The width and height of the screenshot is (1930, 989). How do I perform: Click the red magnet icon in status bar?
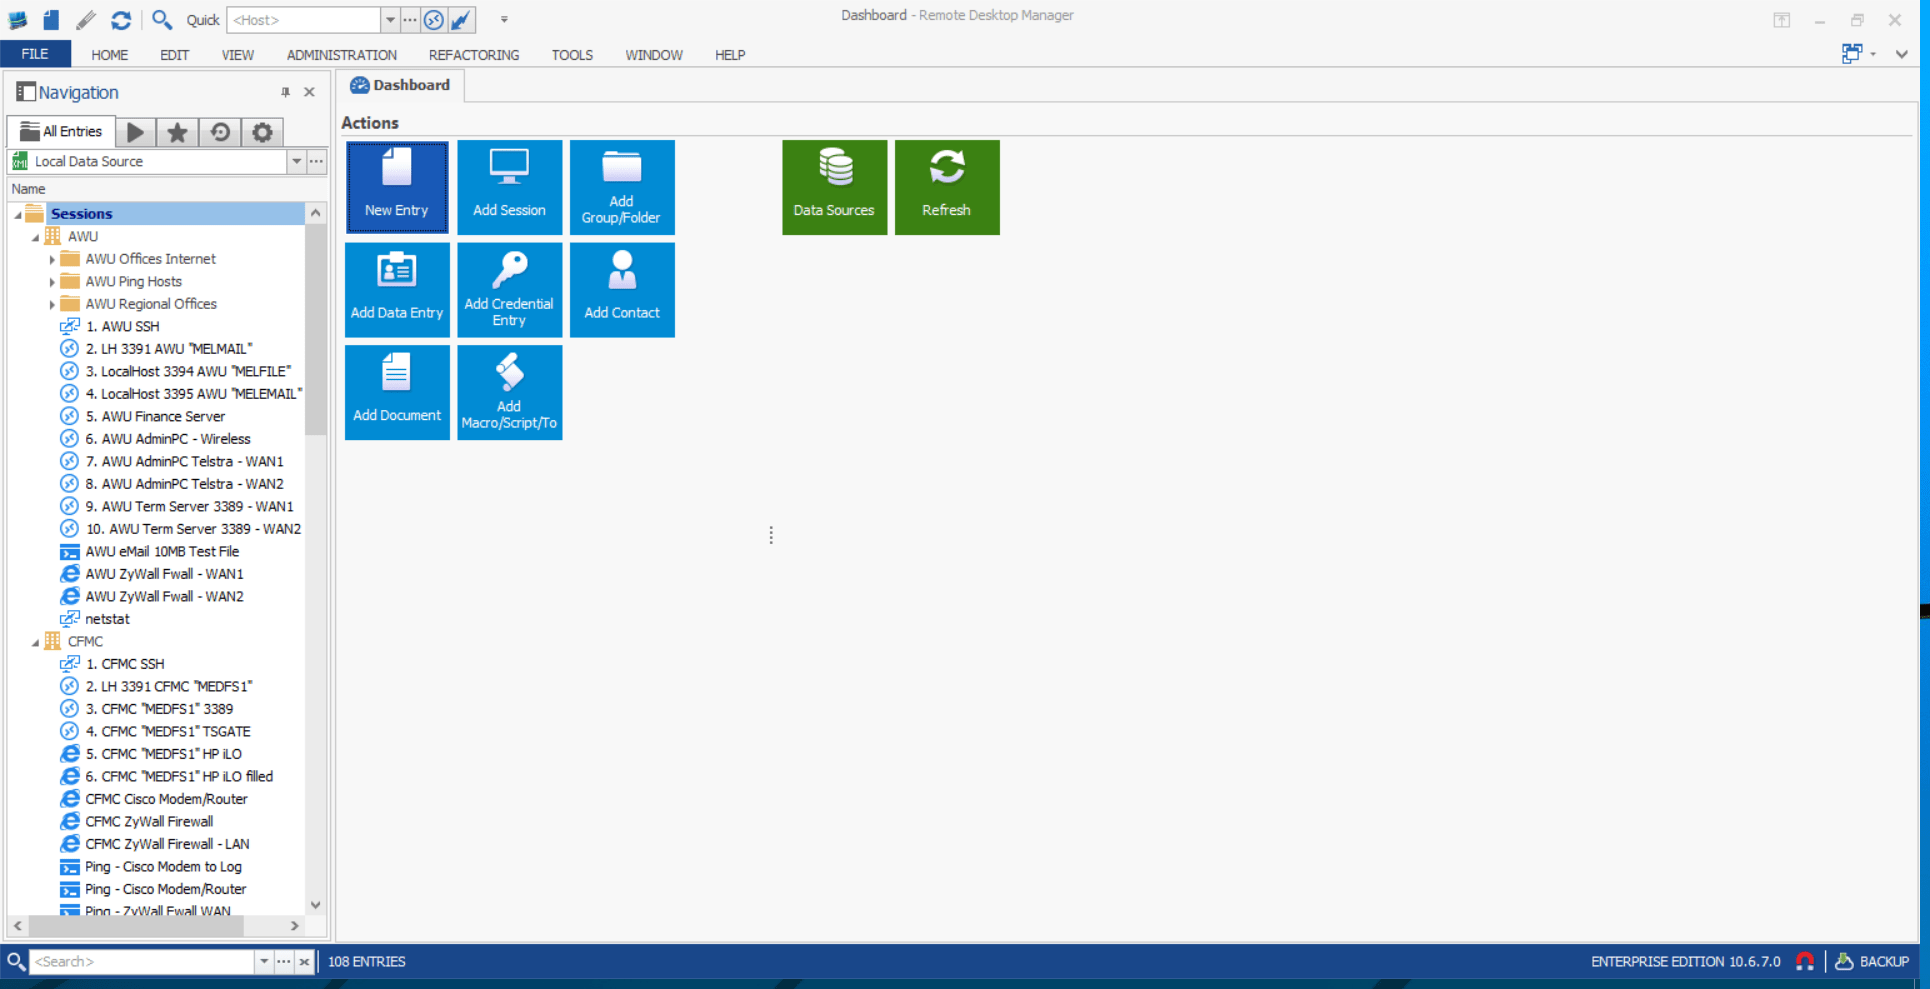(1805, 962)
